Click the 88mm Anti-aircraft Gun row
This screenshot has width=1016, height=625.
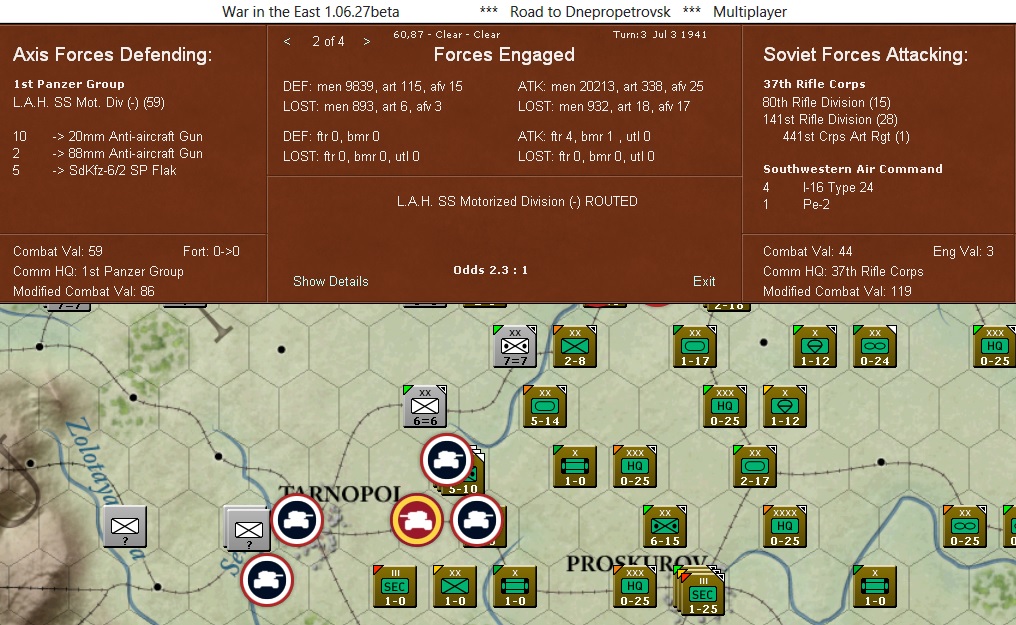click(x=108, y=153)
